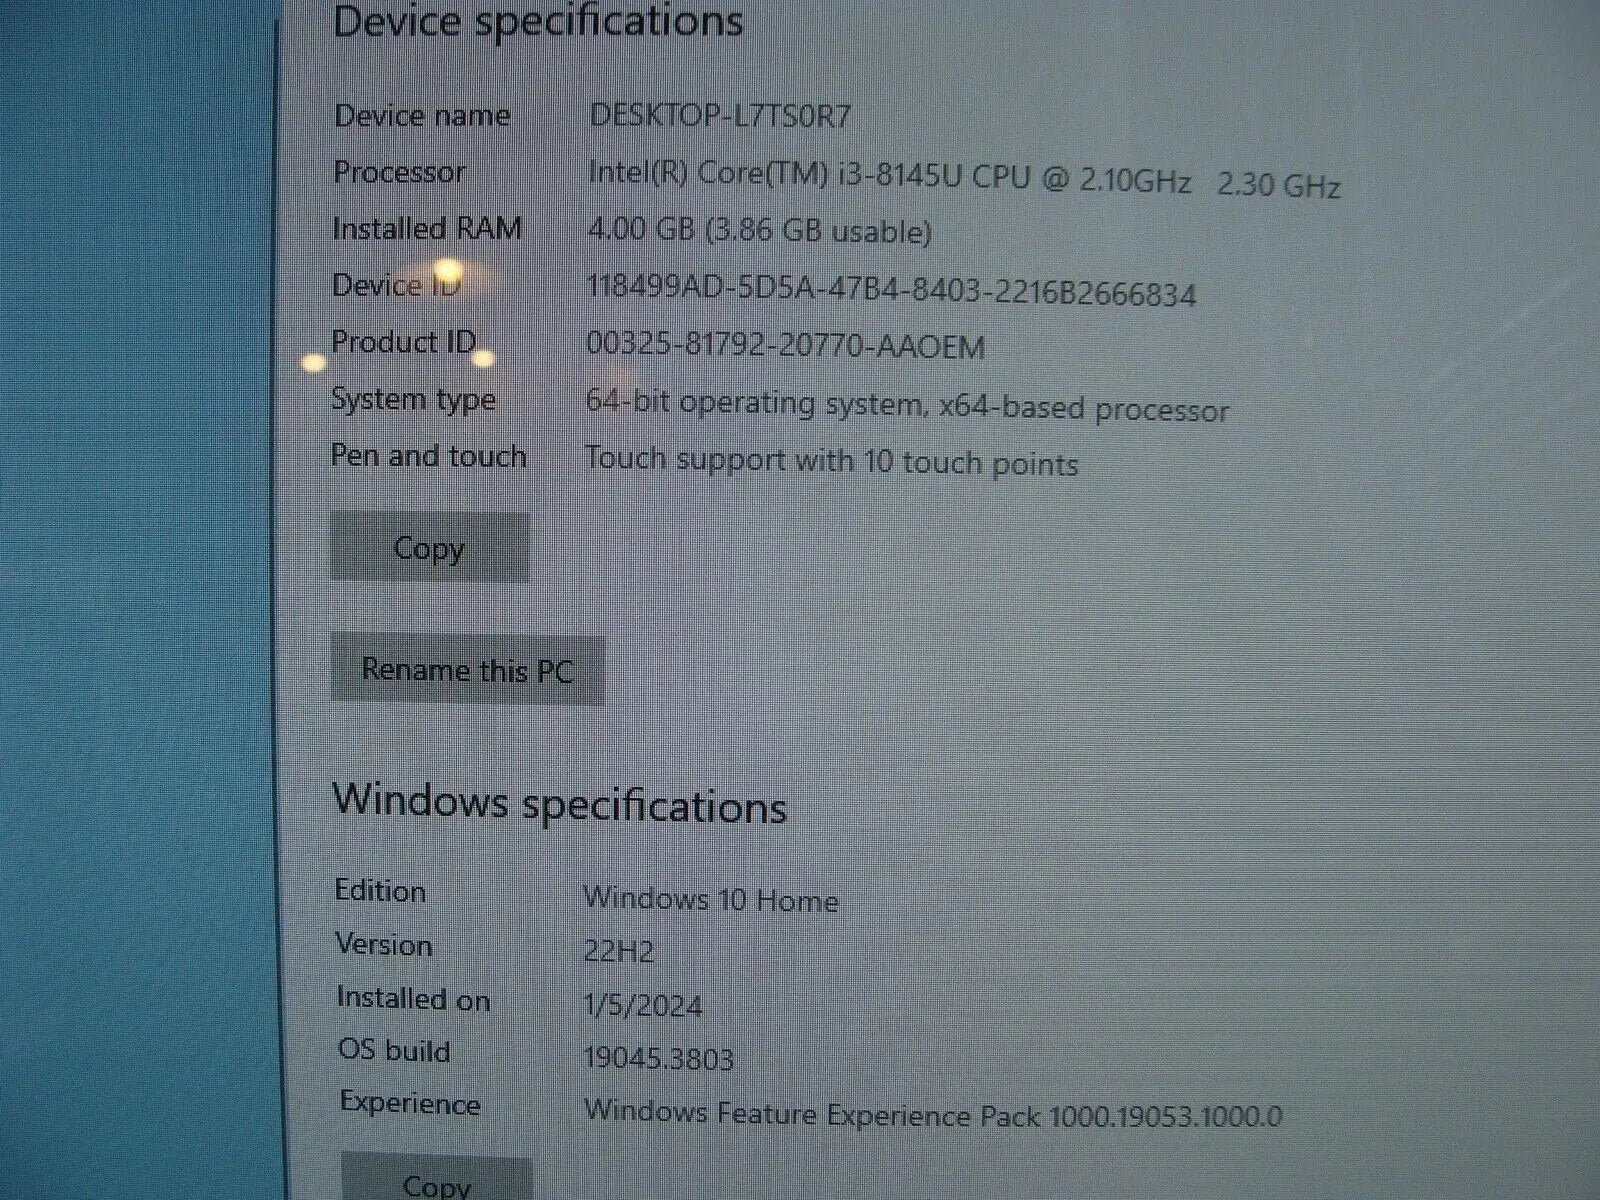Select the version value 22H2
The height and width of the screenshot is (1200, 1600).
pos(619,950)
